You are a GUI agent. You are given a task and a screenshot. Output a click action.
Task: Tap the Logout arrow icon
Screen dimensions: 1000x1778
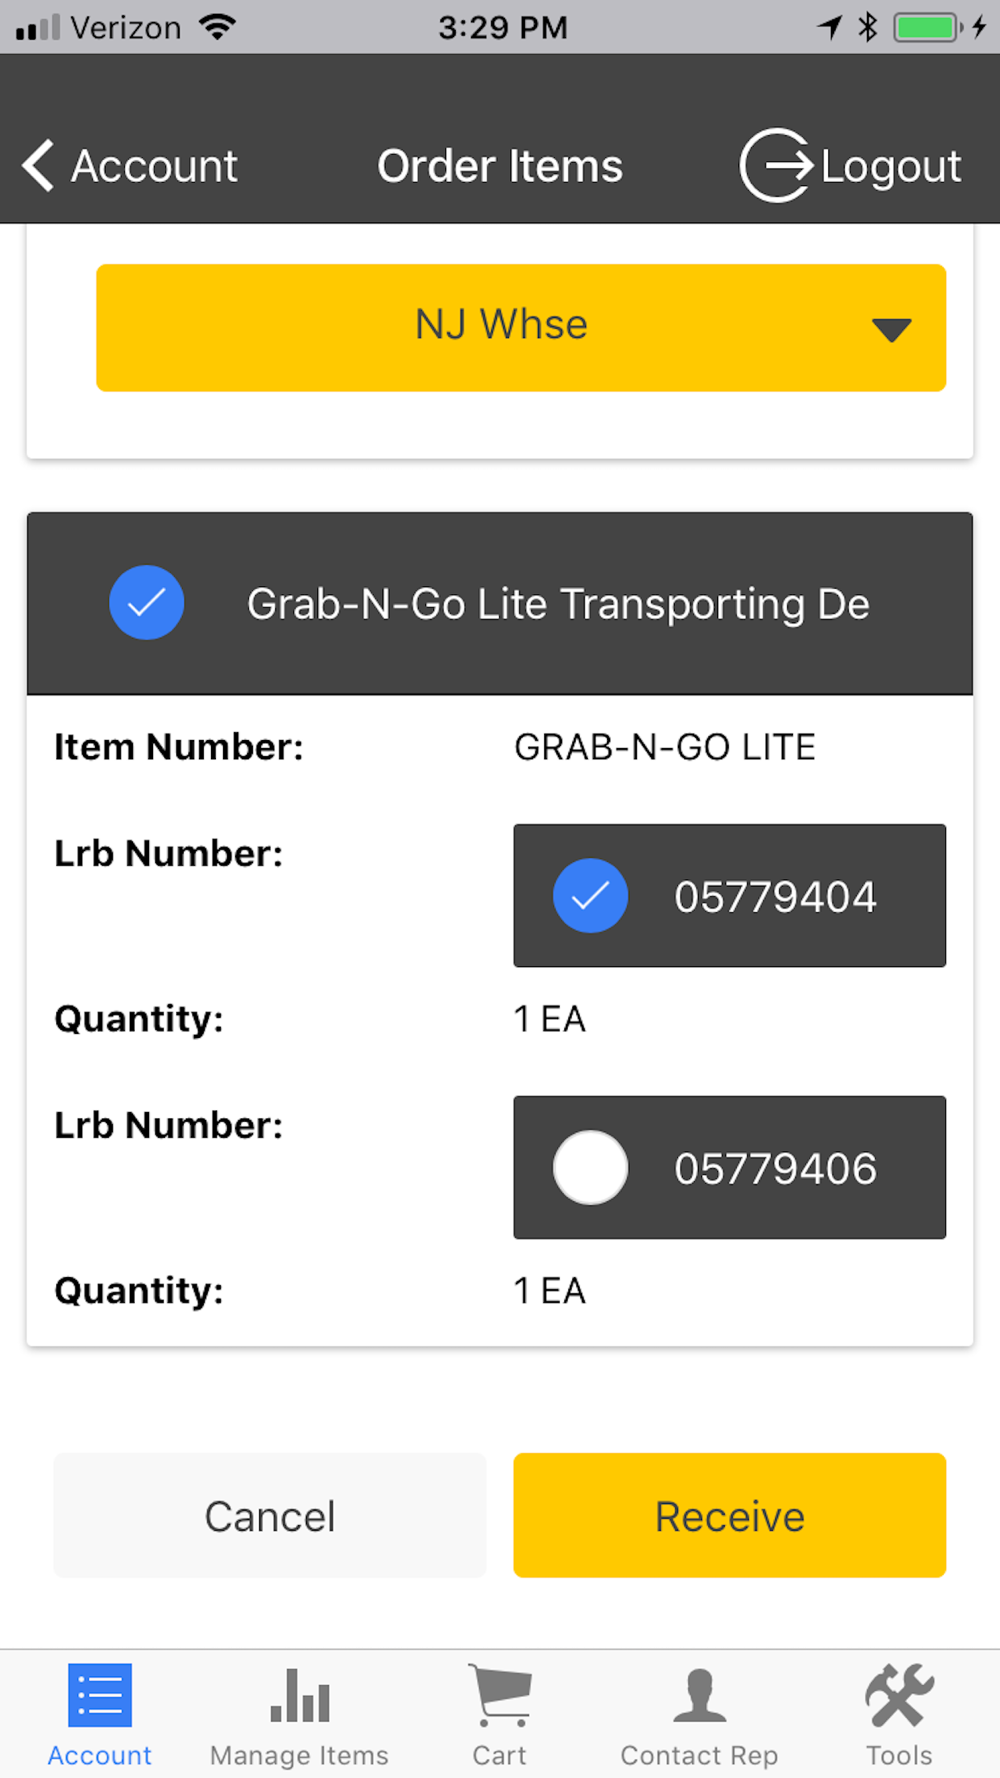[x=776, y=165]
